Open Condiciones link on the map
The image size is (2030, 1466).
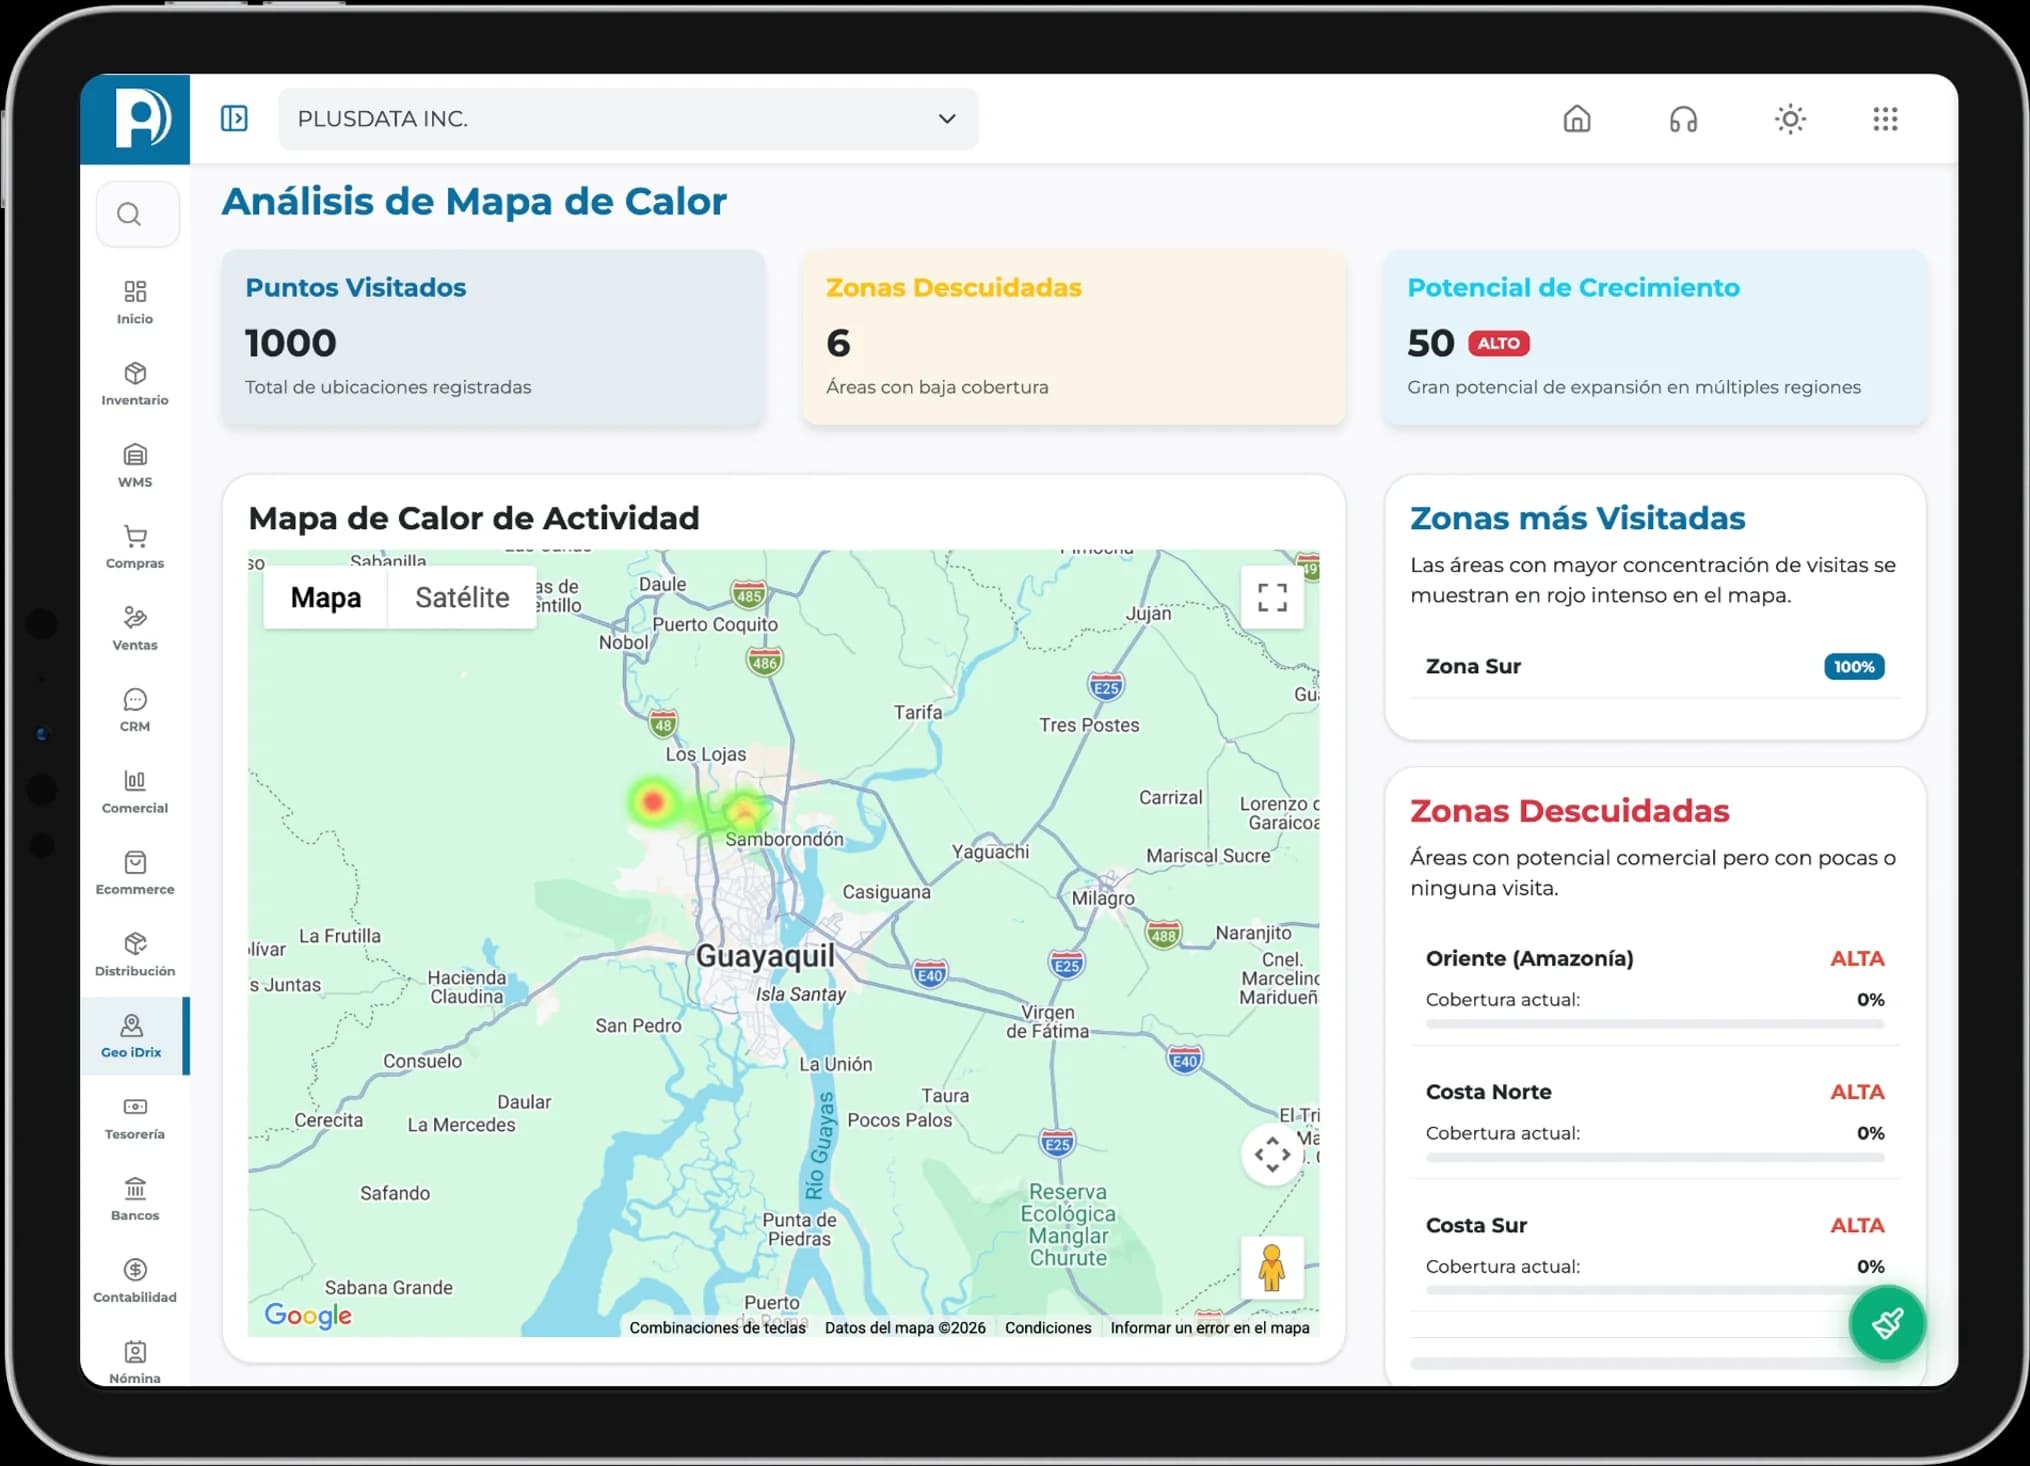pos(1048,1328)
